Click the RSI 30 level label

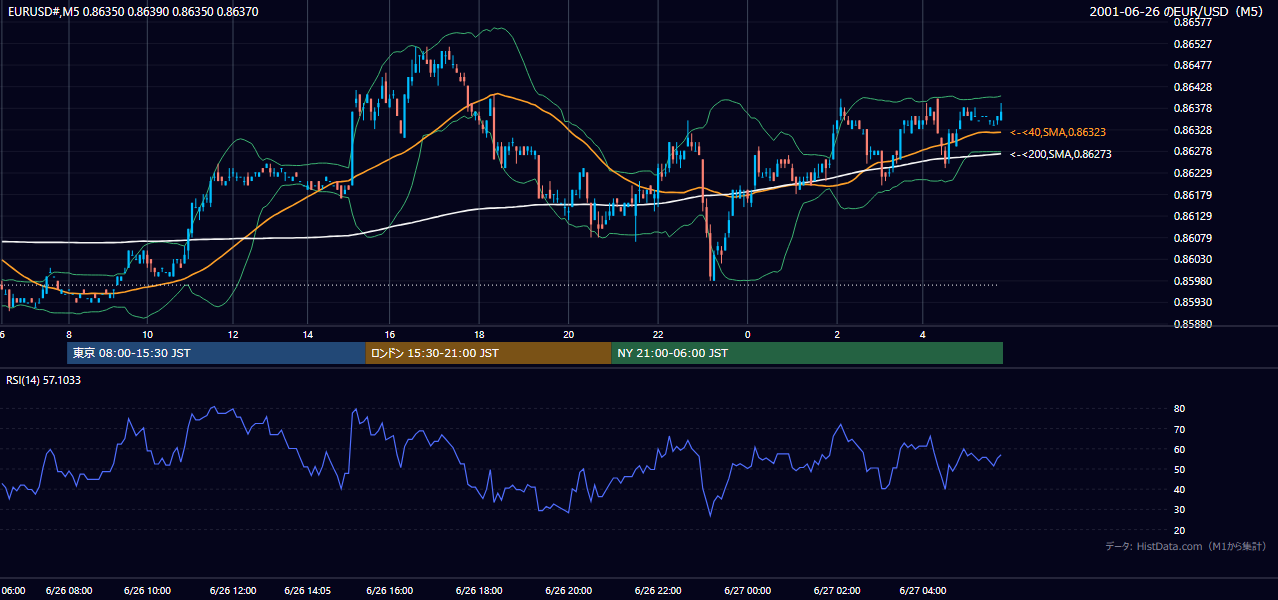click(1180, 510)
